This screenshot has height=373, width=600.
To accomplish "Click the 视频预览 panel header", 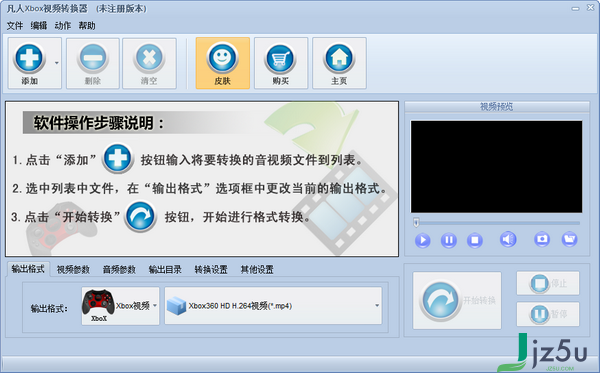I will pyautogui.click(x=497, y=107).
